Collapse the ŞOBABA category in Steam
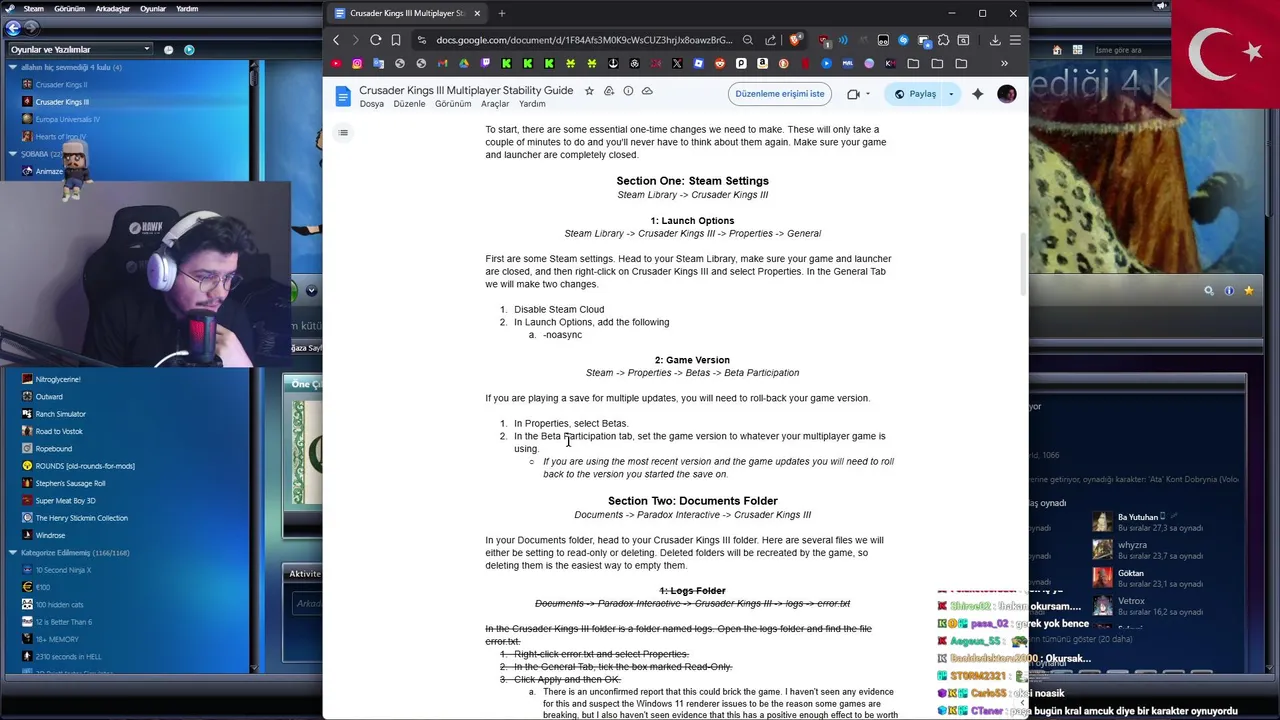This screenshot has width=1280, height=720. pos(13,154)
